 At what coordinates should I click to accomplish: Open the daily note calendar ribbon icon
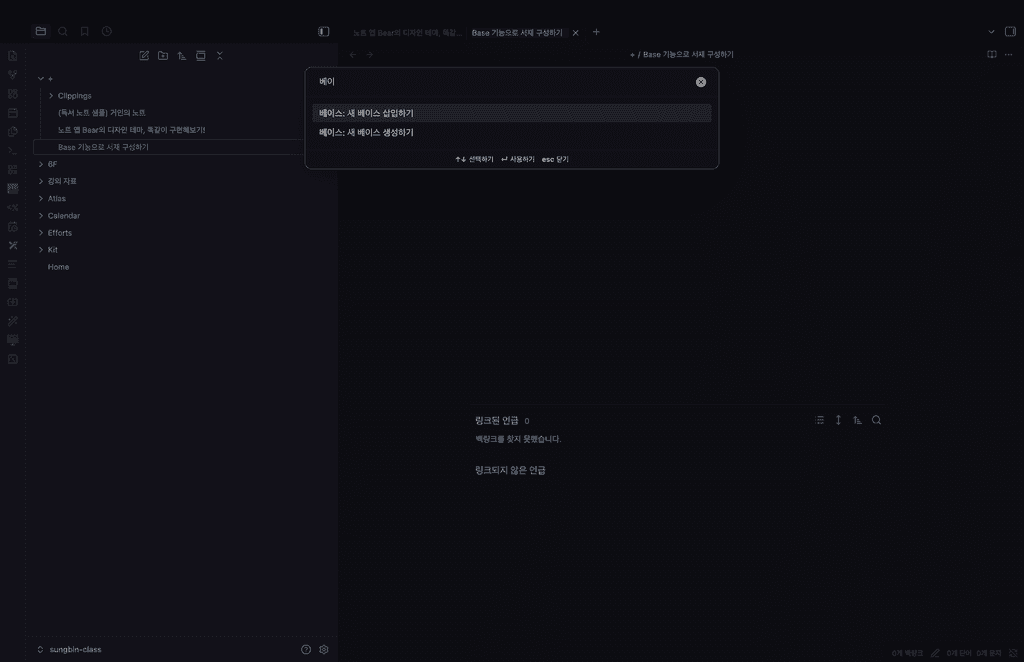pyautogui.click(x=12, y=112)
